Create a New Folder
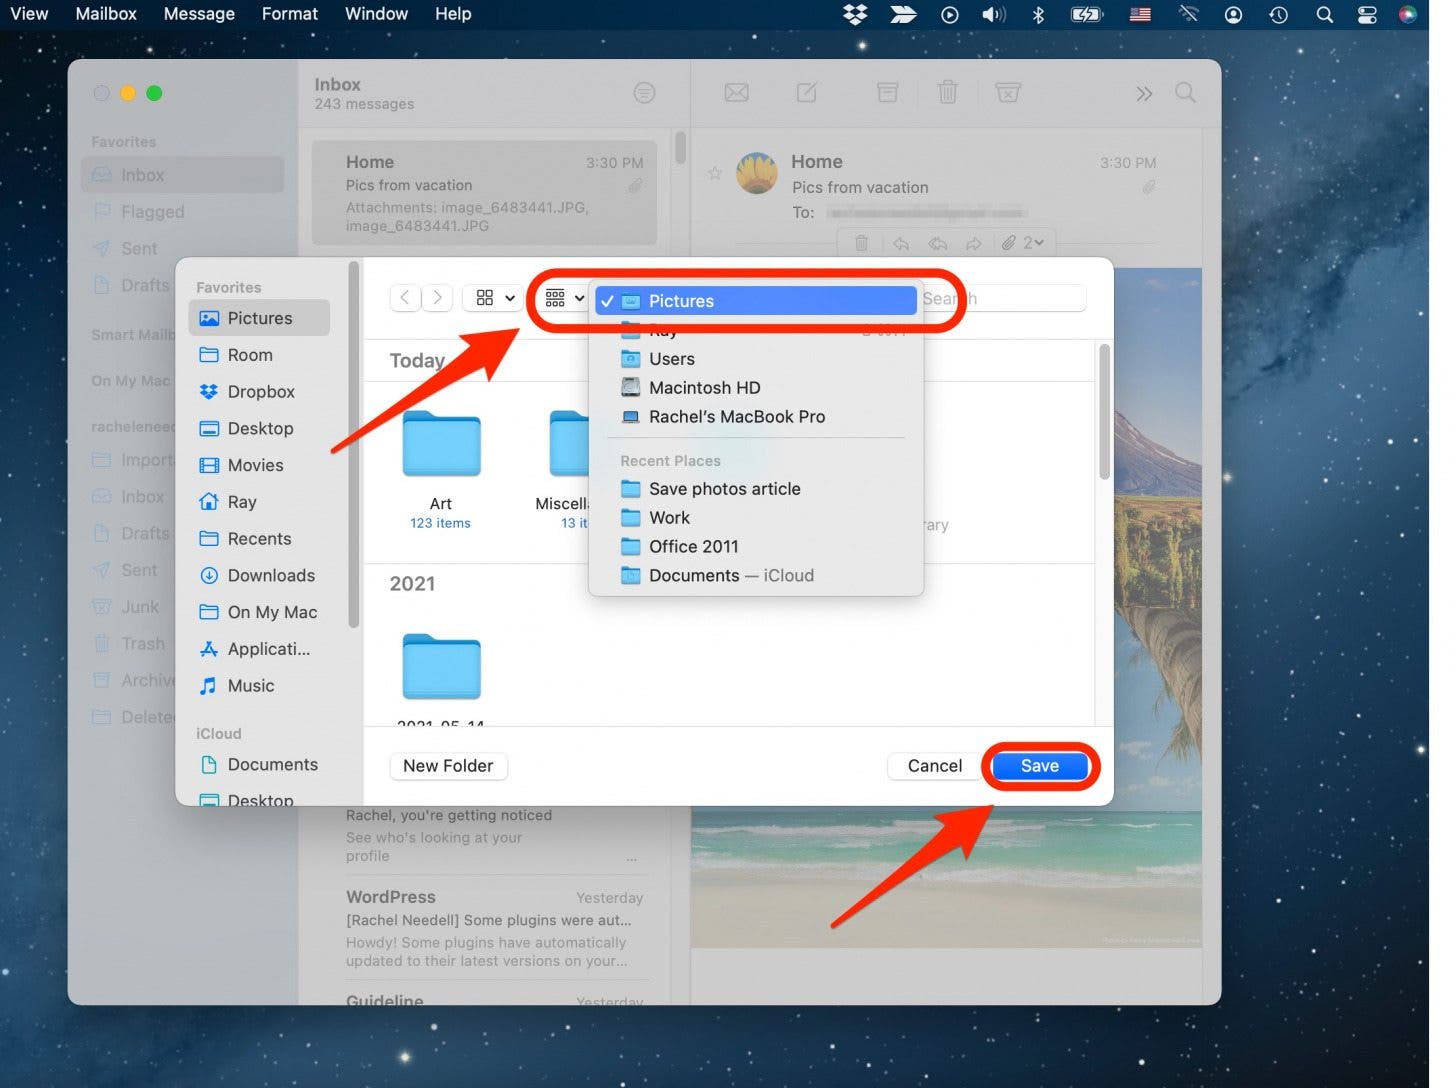1456x1088 pixels. click(448, 766)
